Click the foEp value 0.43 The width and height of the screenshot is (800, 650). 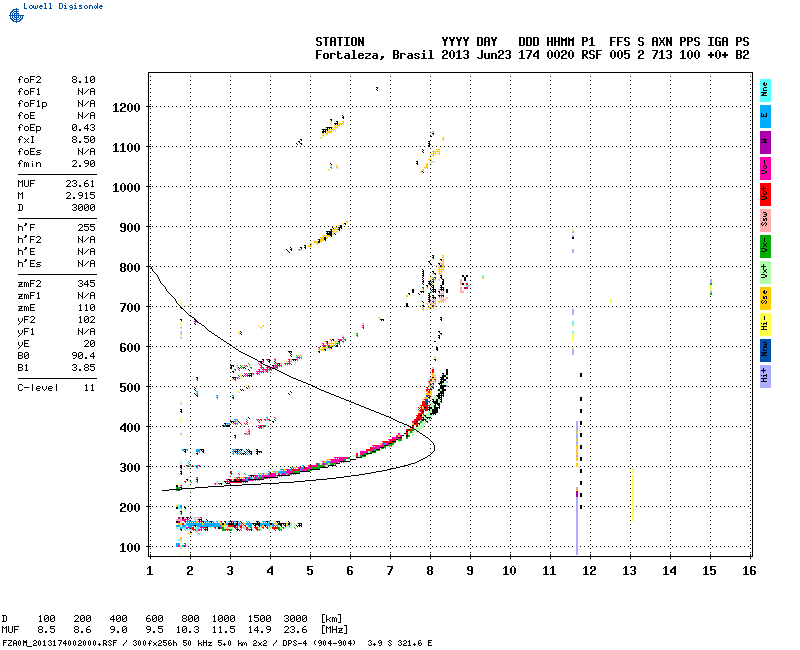click(x=83, y=128)
